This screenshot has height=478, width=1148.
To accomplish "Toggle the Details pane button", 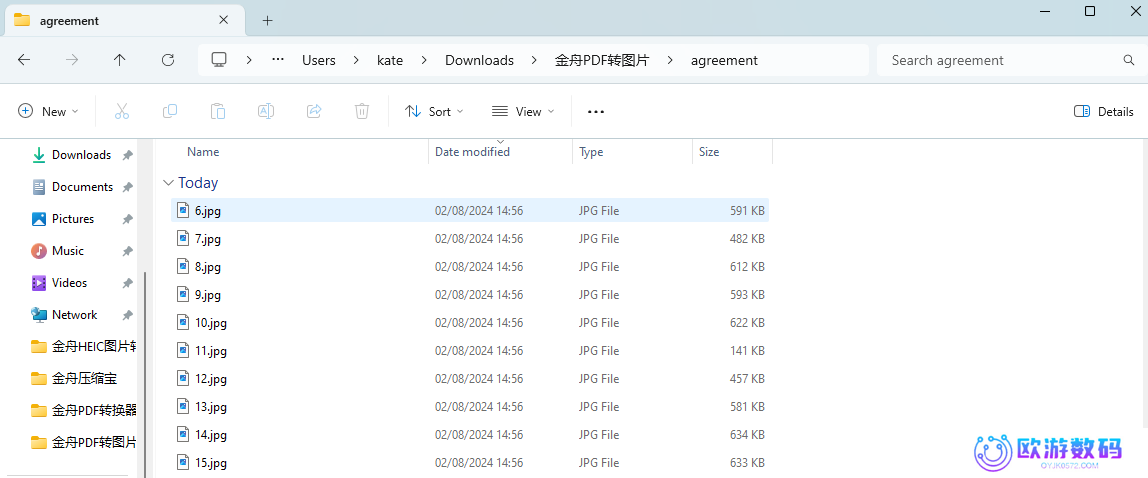I will tap(1103, 111).
